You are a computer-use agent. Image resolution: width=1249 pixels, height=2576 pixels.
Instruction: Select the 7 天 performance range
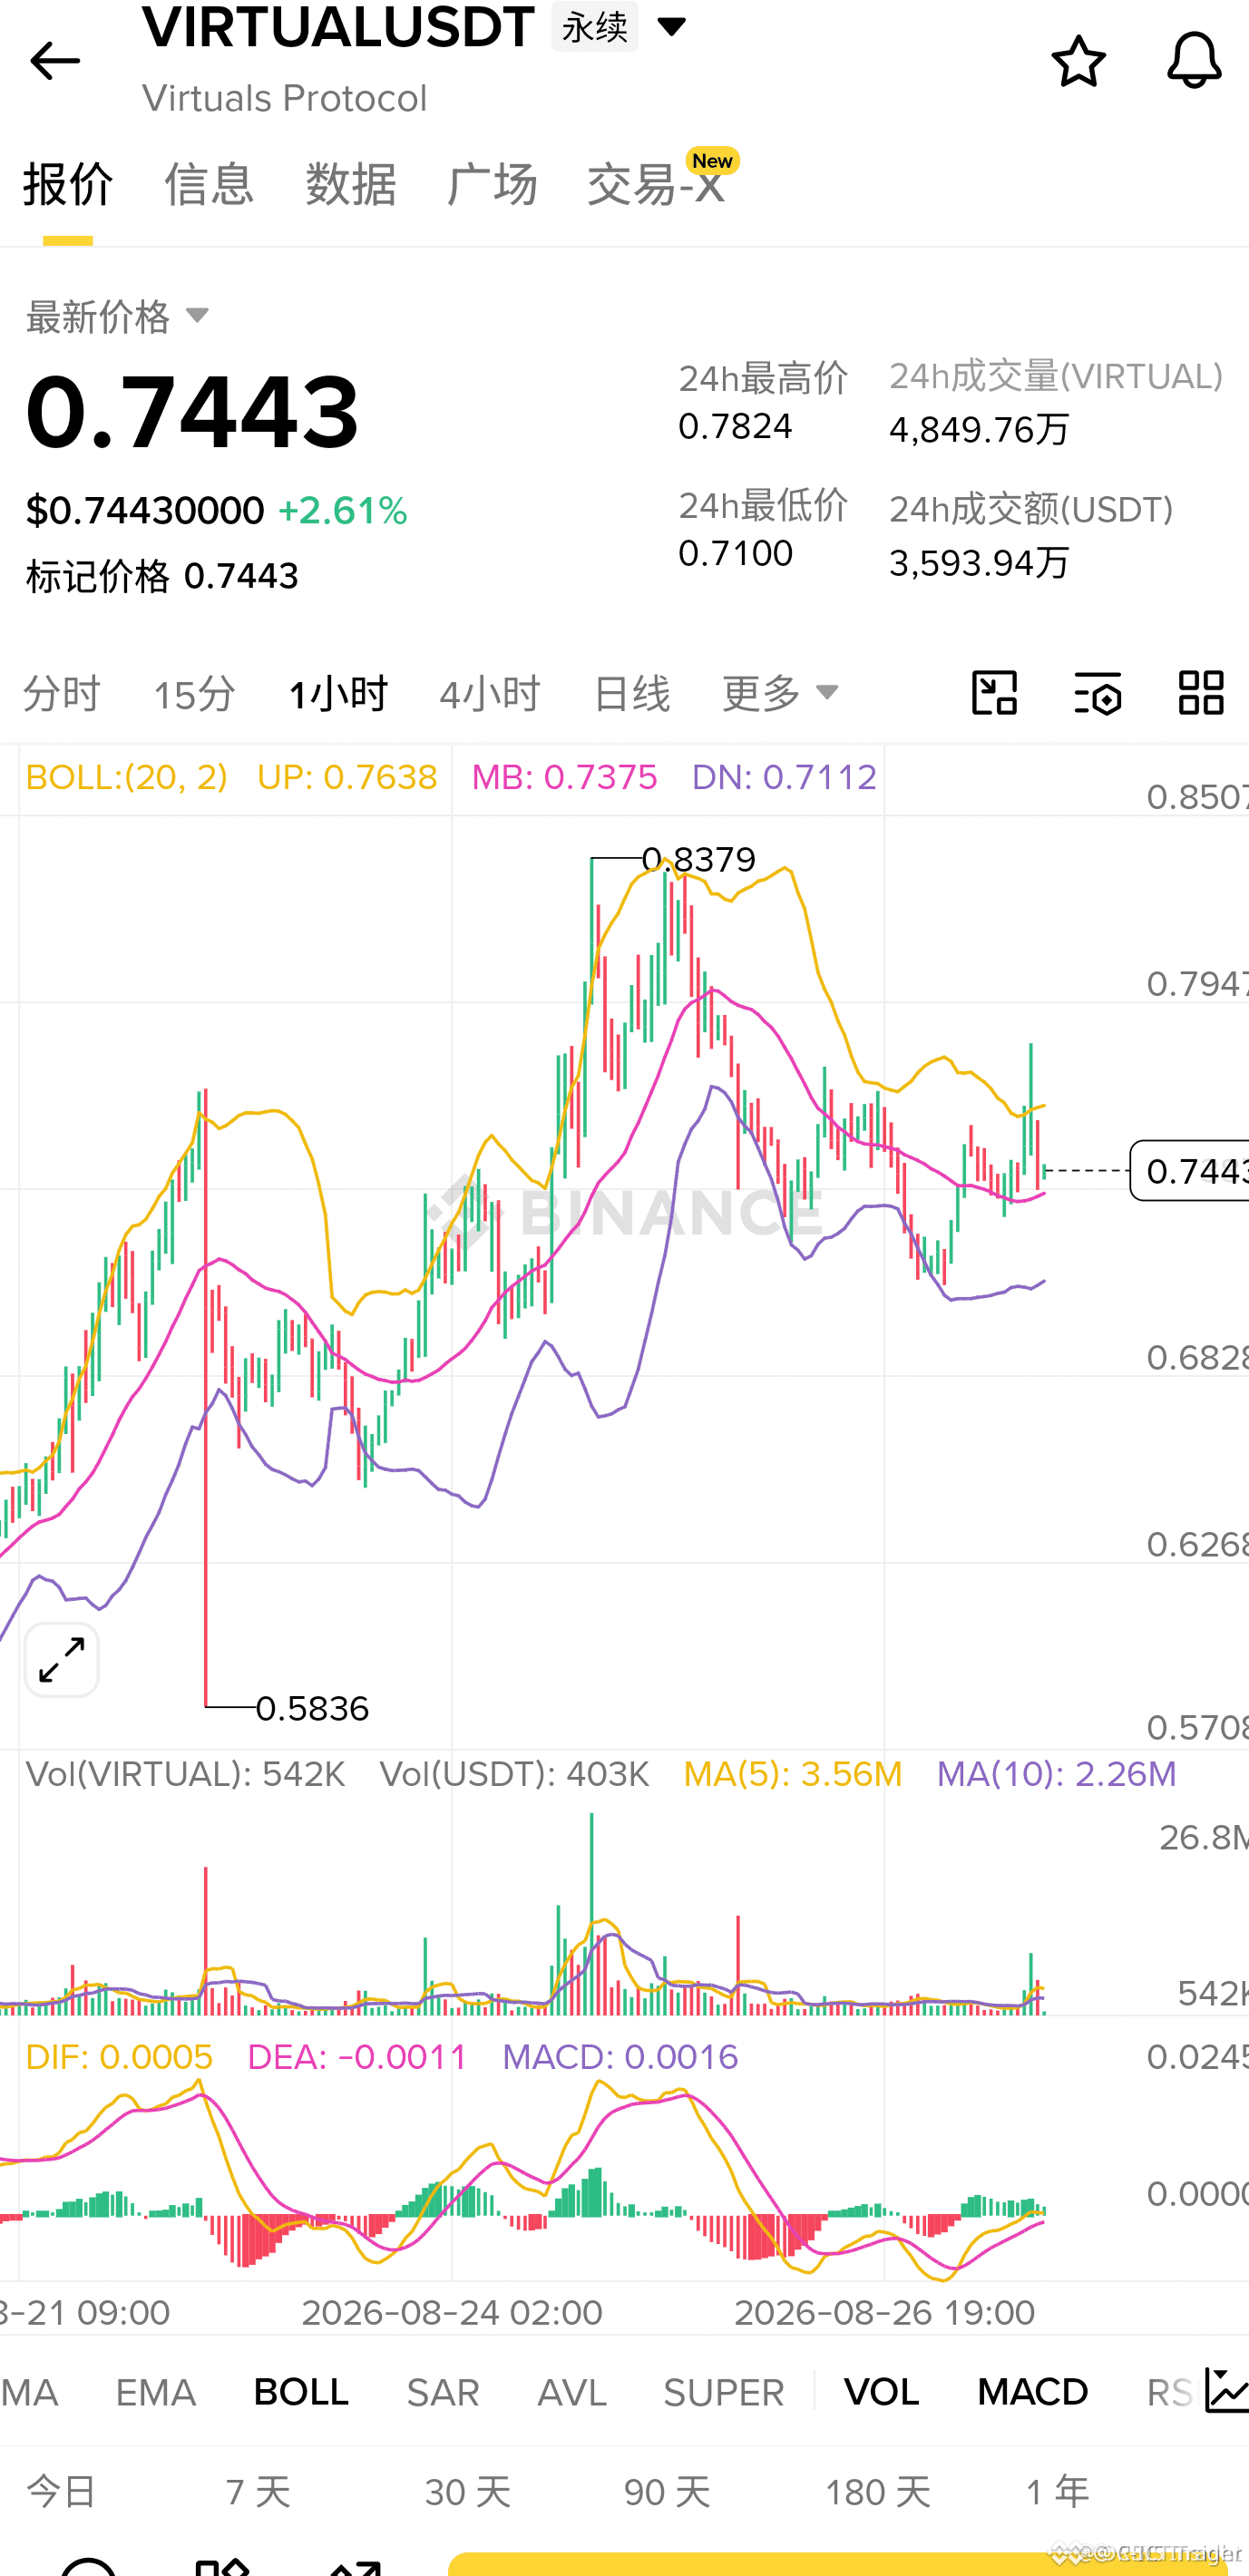[x=258, y=2491]
